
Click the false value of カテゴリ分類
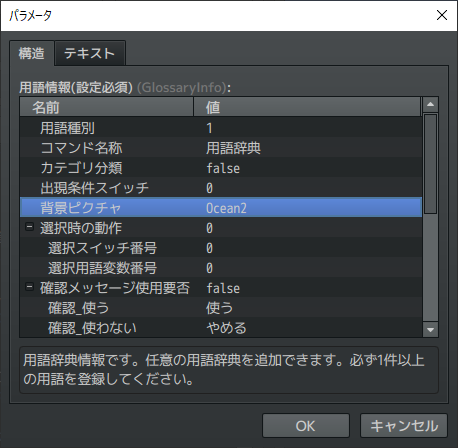click(x=223, y=168)
